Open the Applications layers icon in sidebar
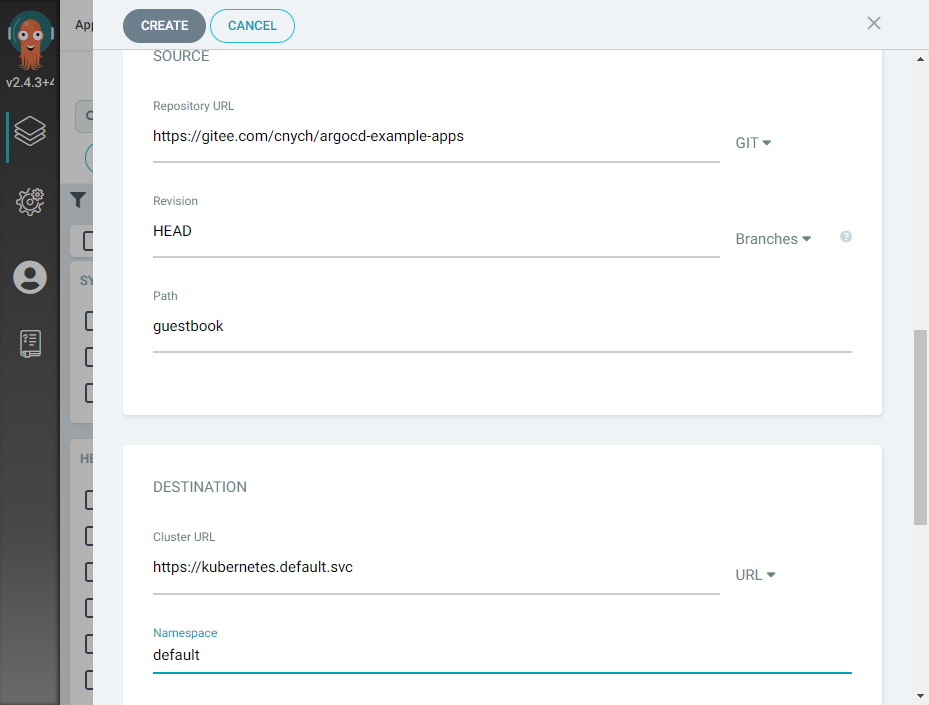The width and height of the screenshot is (929, 705). (30, 130)
